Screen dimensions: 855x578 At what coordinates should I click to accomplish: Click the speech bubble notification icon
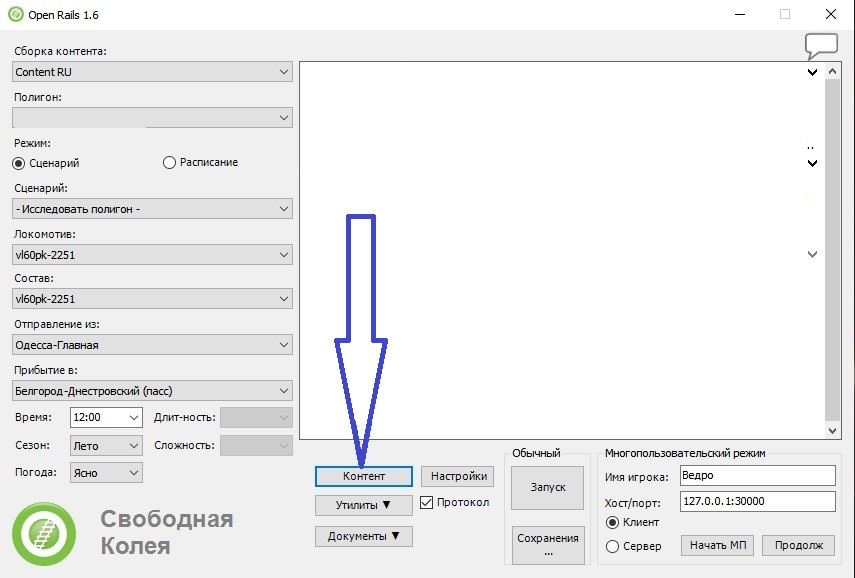click(x=820, y=46)
